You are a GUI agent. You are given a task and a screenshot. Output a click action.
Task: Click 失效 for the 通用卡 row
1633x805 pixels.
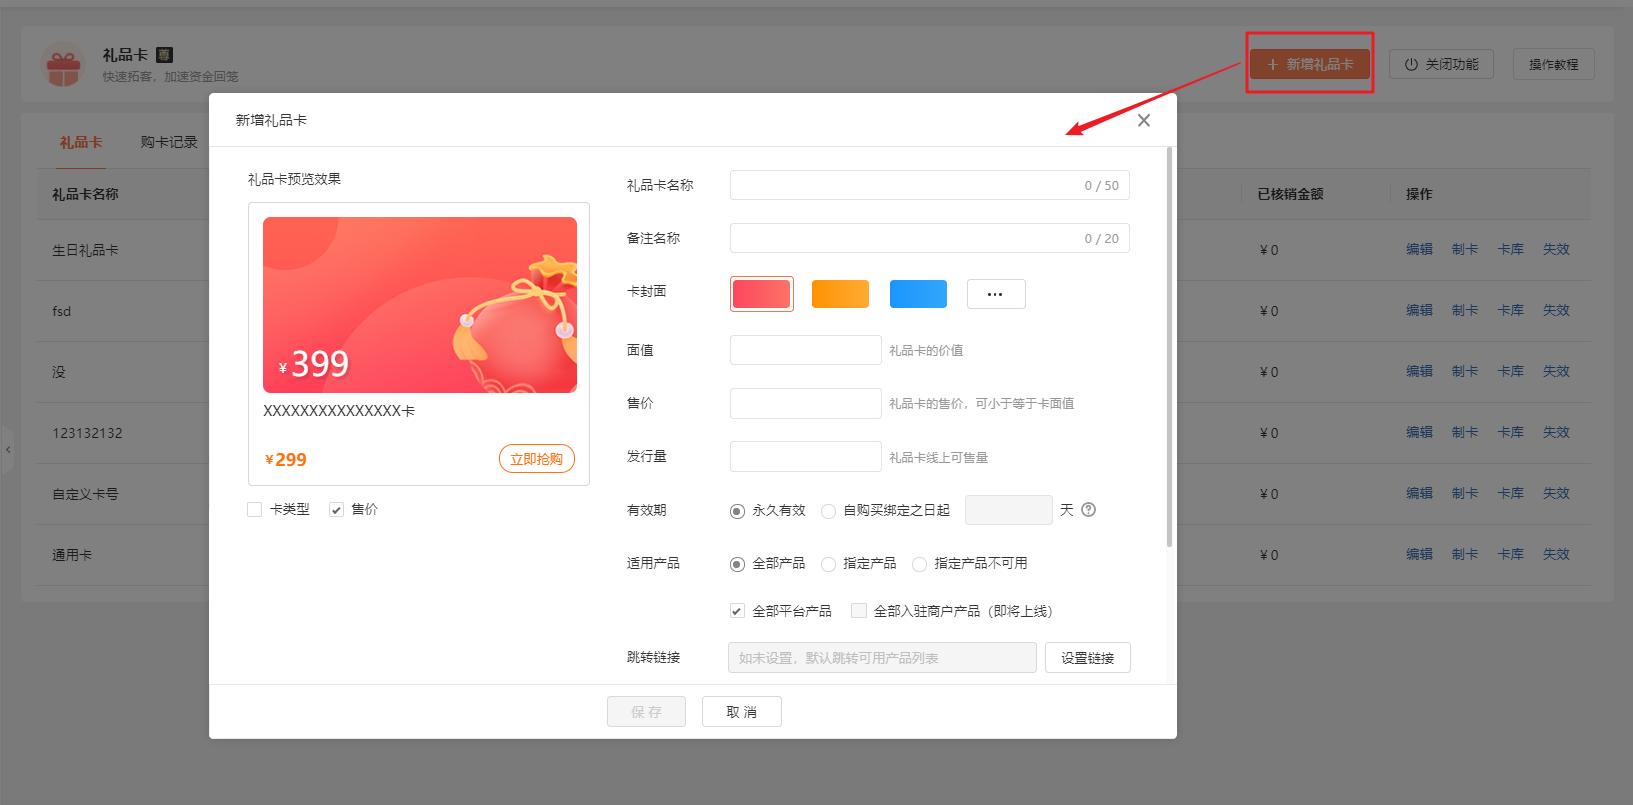coord(1556,555)
